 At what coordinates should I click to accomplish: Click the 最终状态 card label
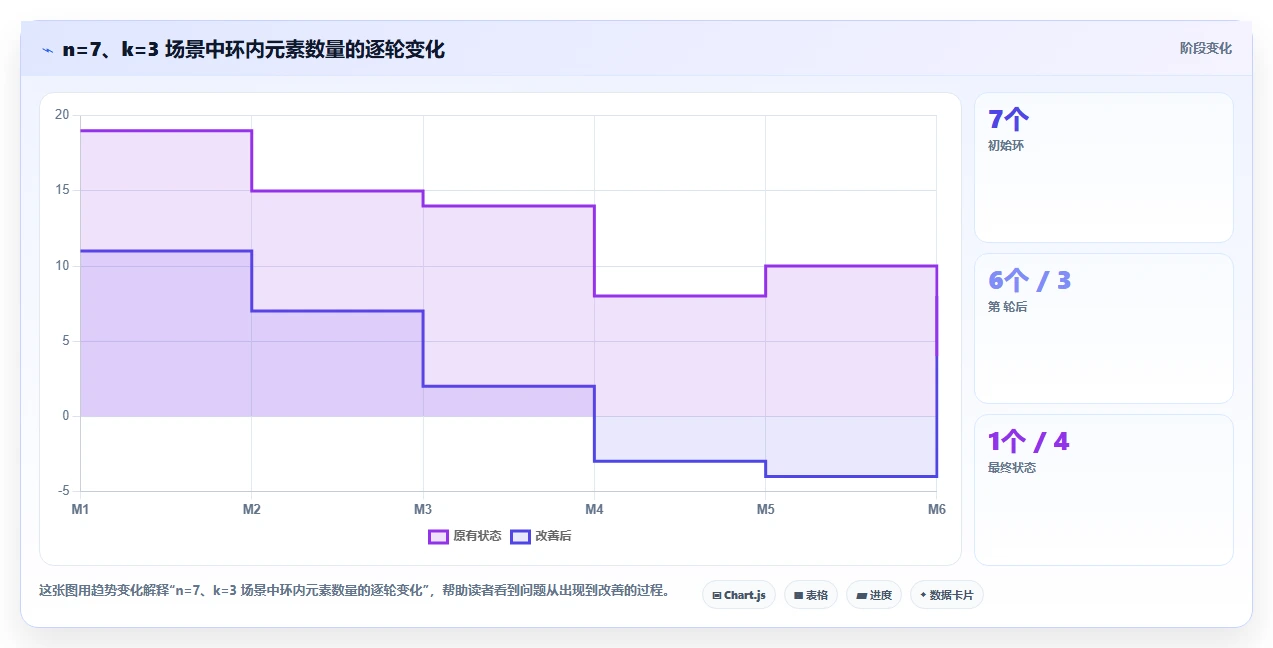(x=1012, y=468)
